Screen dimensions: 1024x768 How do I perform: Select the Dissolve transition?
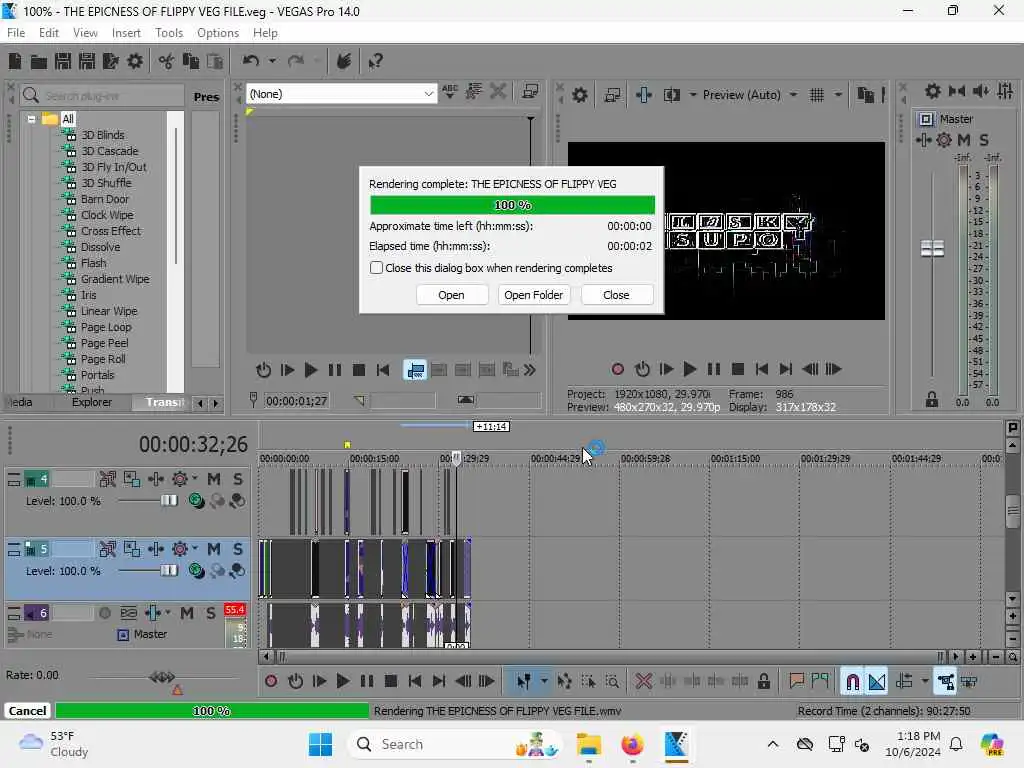pyautogui.click(x=100, y=247)
